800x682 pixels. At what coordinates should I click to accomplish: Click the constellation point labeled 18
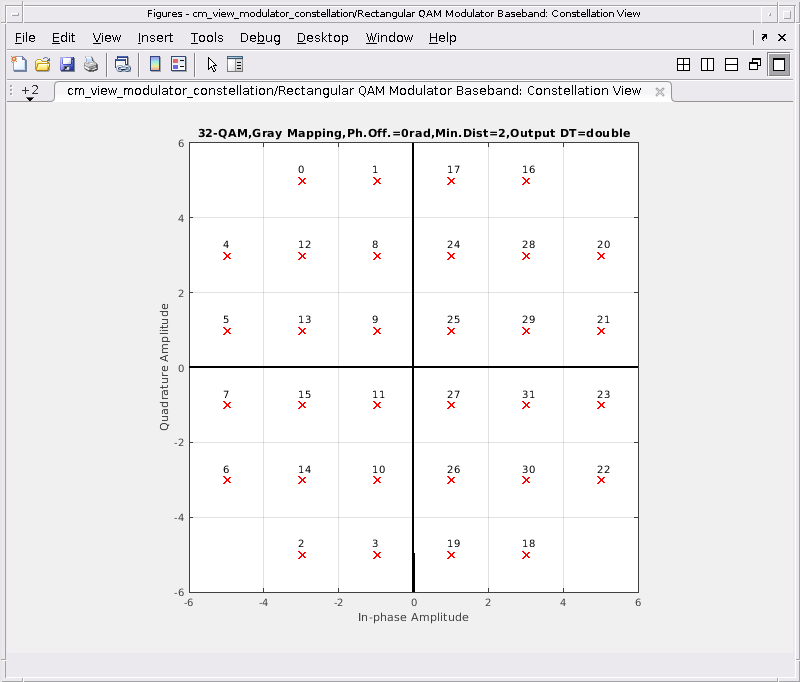[x=526, y=555]
